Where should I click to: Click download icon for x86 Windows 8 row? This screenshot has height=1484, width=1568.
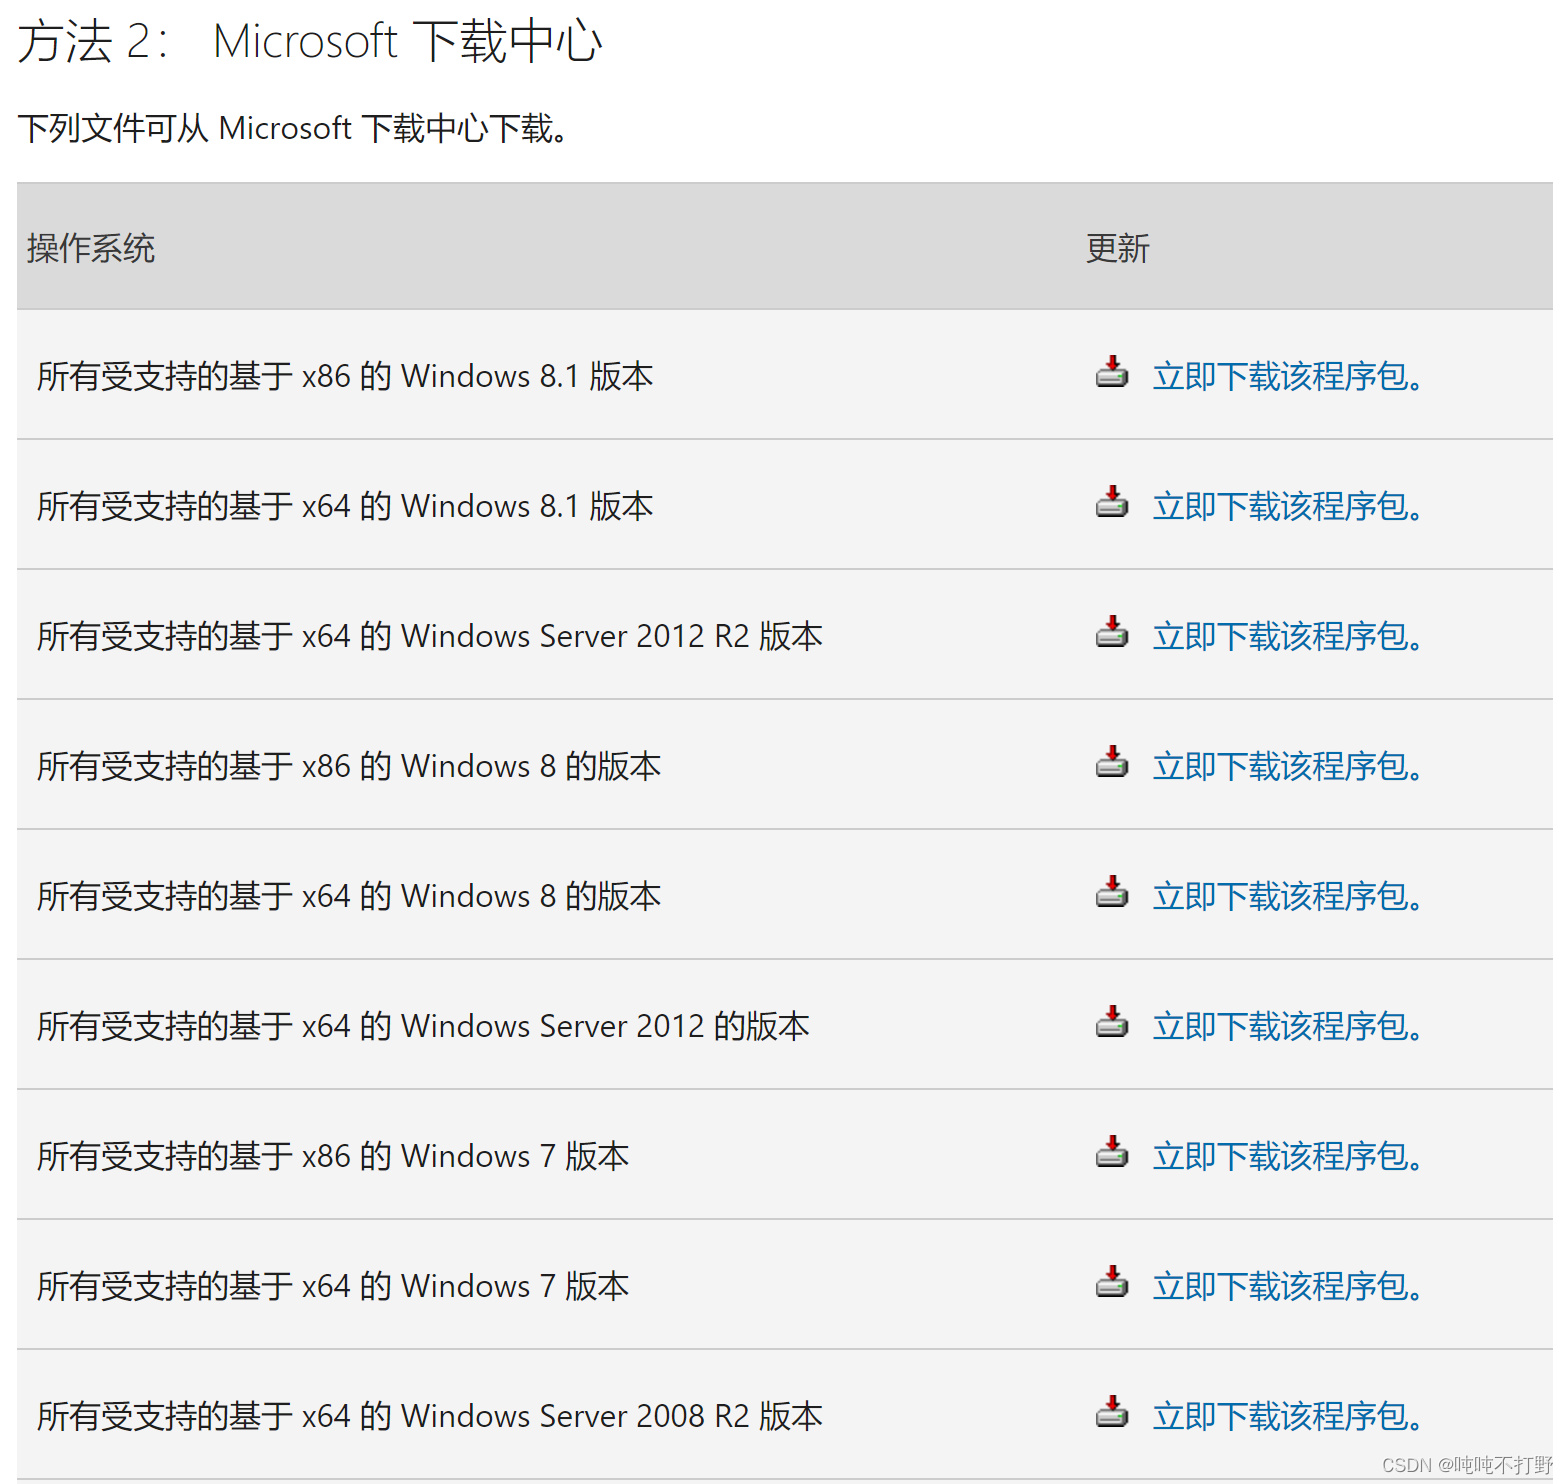click(1111, 762)
